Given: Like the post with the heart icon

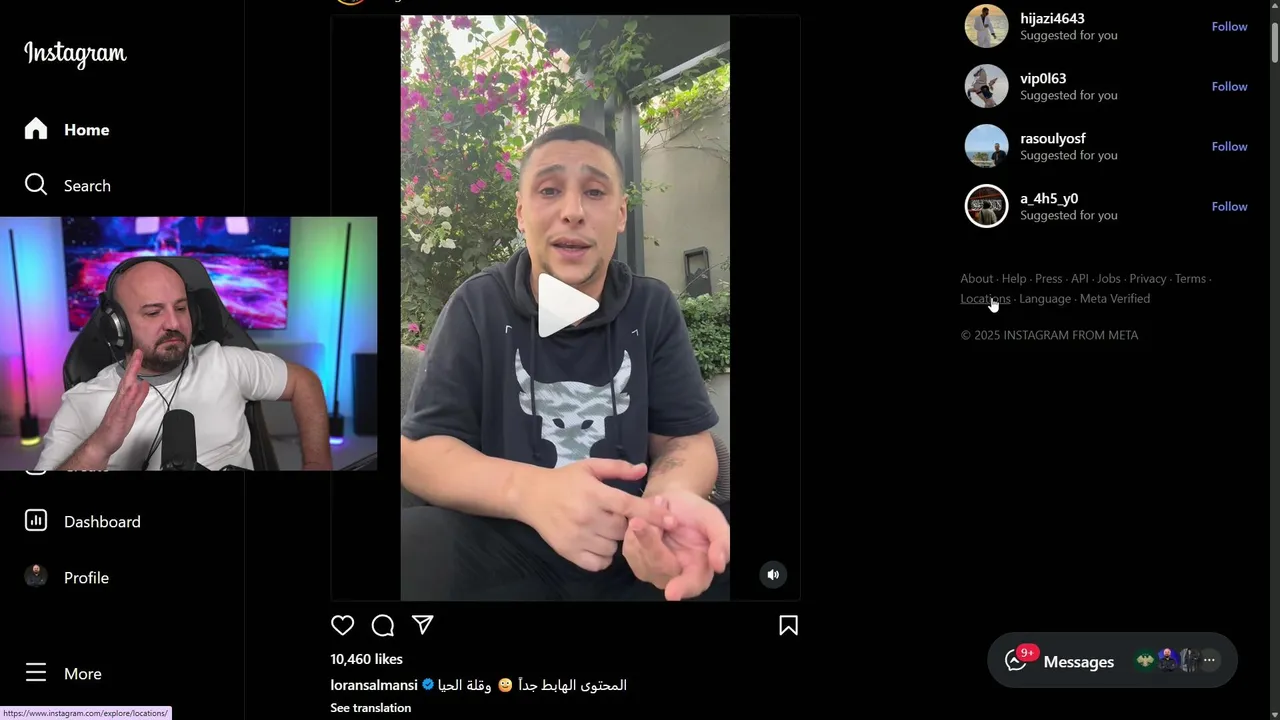Looking at the screenshot, I should [x=342, y=626].
